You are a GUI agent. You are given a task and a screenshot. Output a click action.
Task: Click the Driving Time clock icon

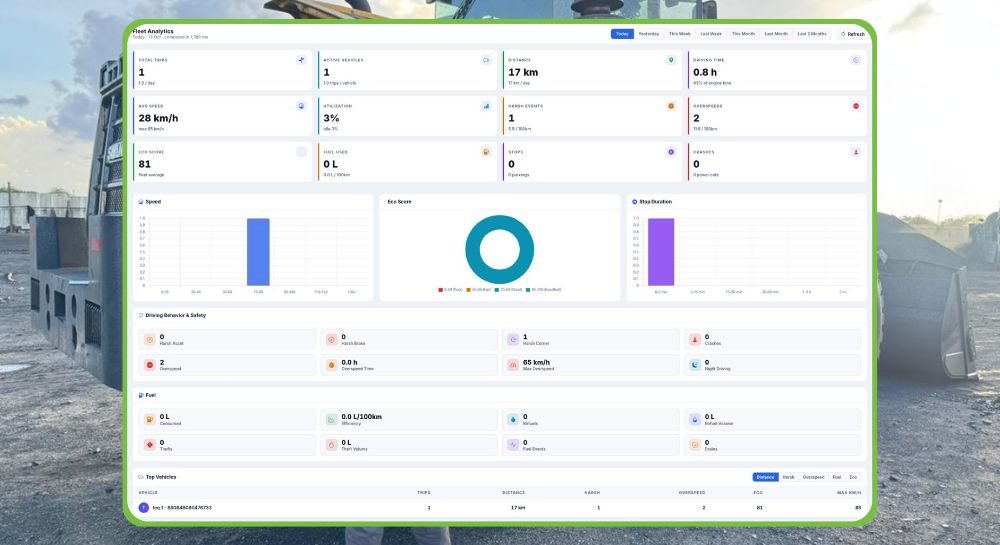click(856, 60)
